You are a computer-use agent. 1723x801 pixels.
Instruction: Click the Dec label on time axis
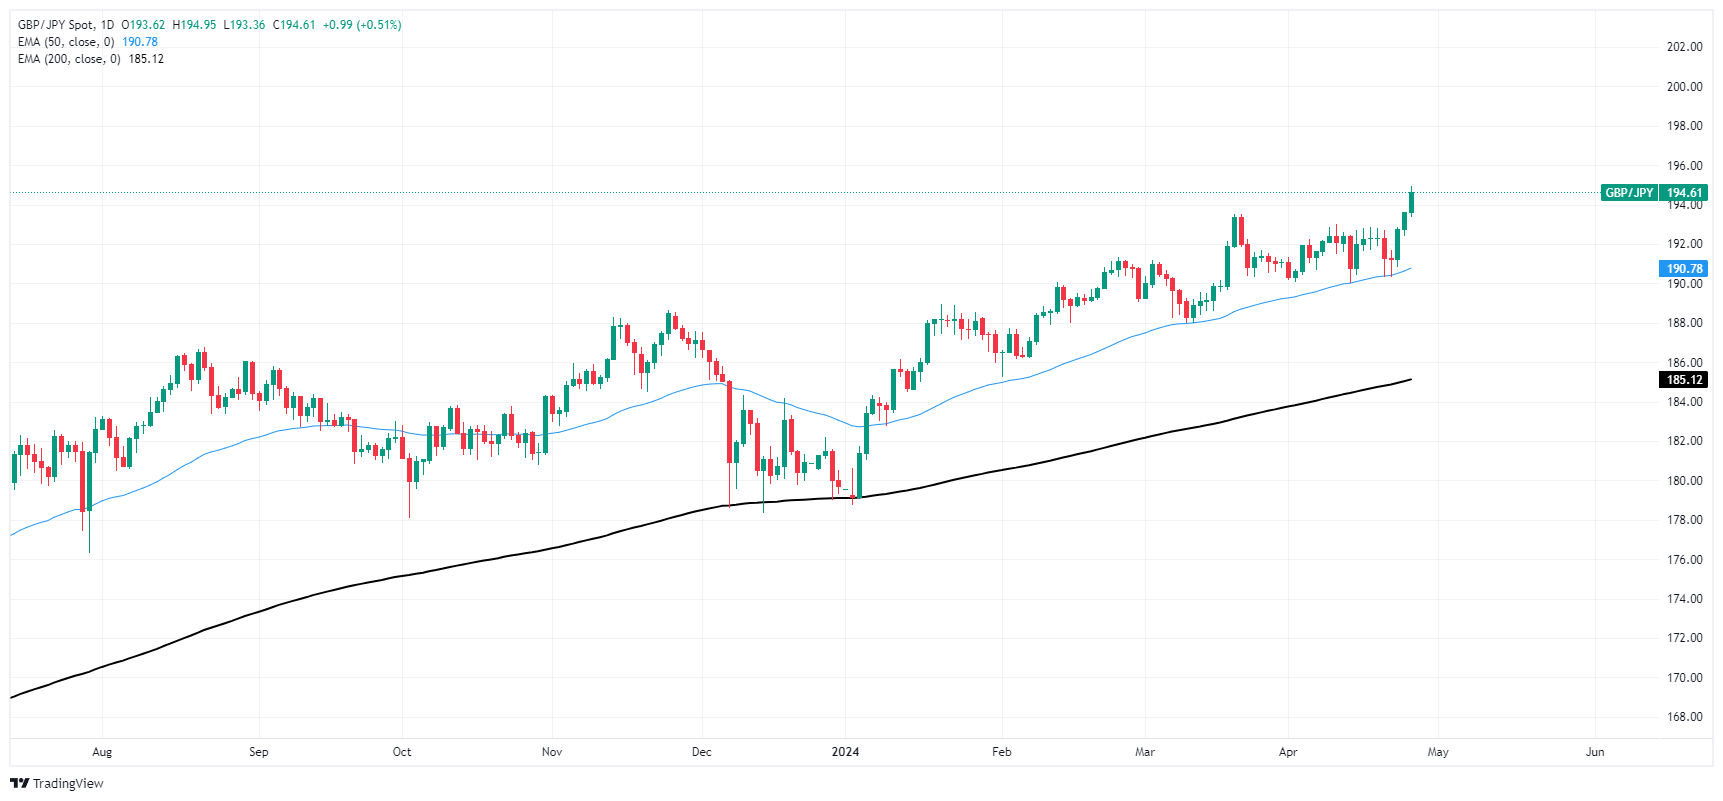coord(702,752)
